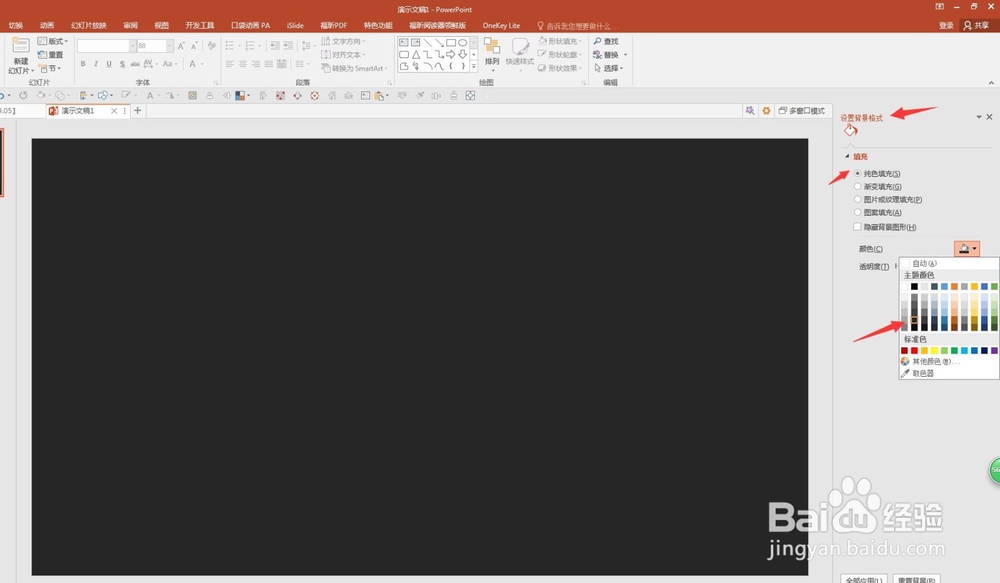
Task: Click the Text Direction (文字方向) button
Action: point(343,41)
